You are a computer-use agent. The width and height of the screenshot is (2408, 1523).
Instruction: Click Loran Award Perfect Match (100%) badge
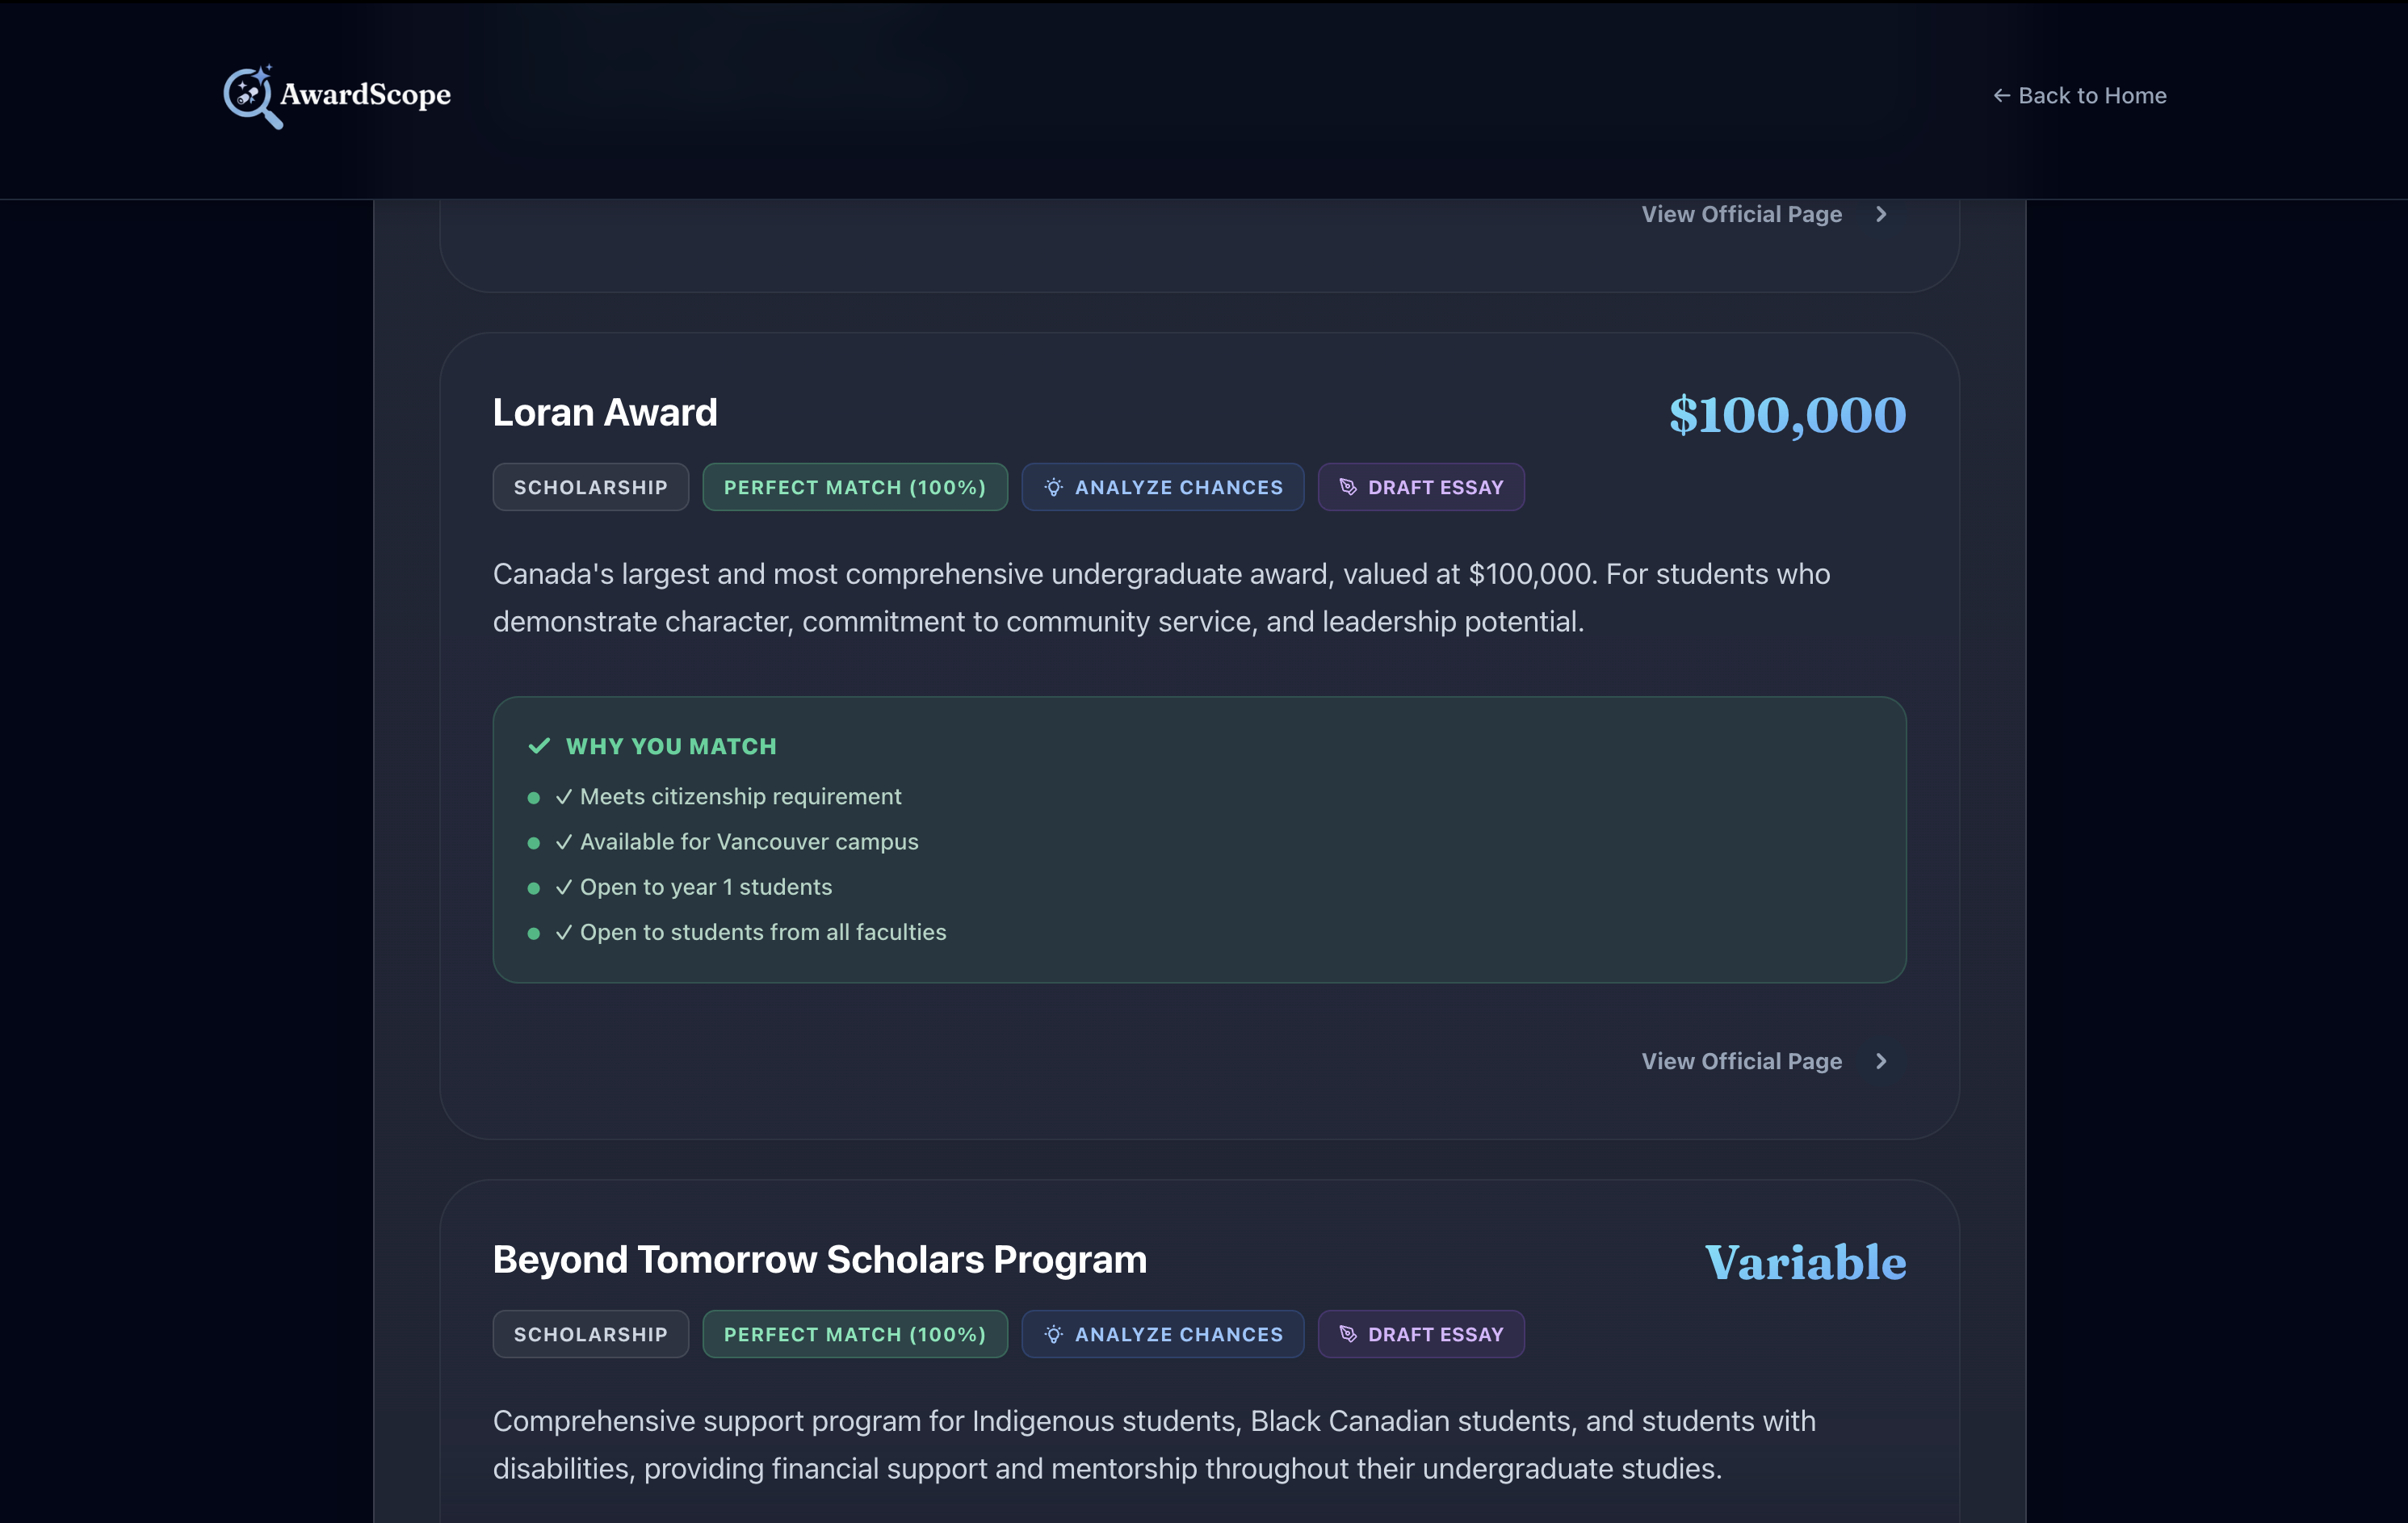click(854, 487)
